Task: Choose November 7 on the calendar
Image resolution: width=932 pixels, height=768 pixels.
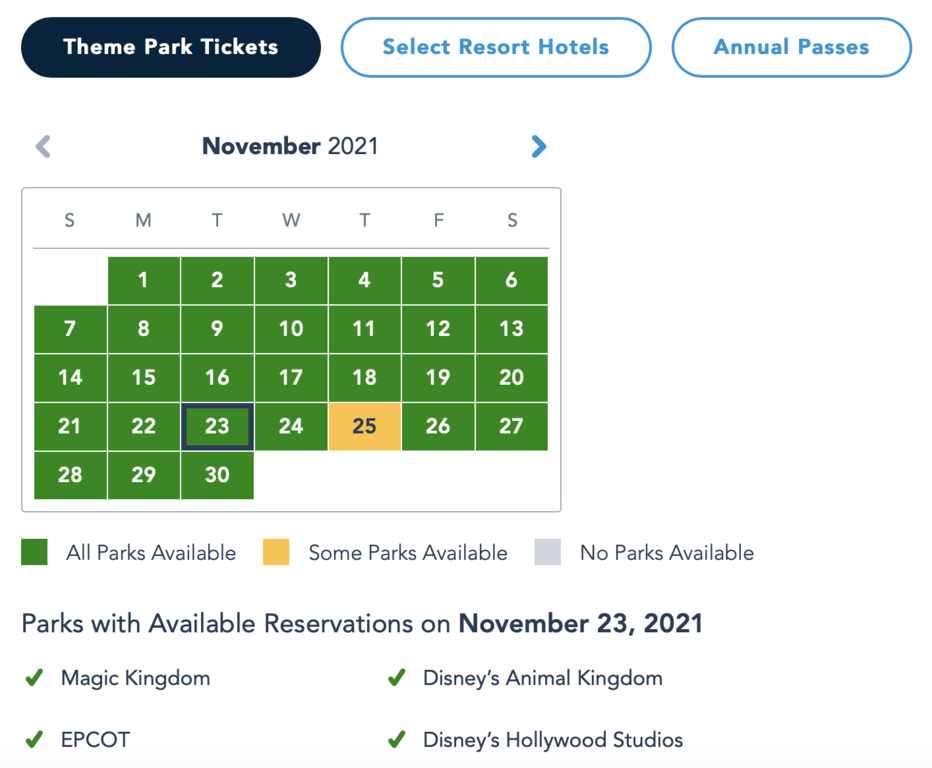Action: coord(70,329)
